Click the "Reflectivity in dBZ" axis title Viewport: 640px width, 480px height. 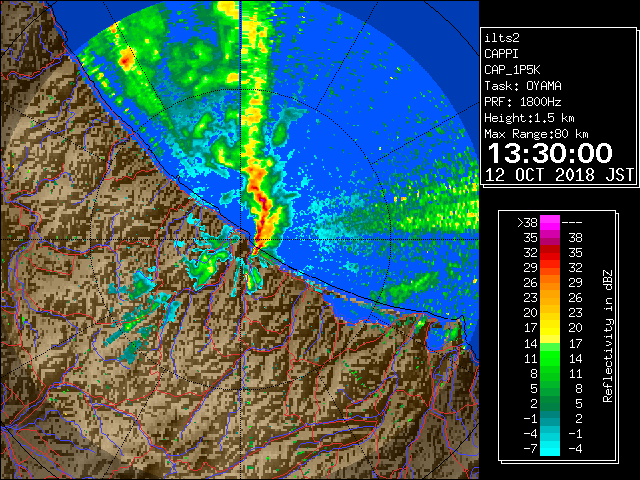(608, 336)
